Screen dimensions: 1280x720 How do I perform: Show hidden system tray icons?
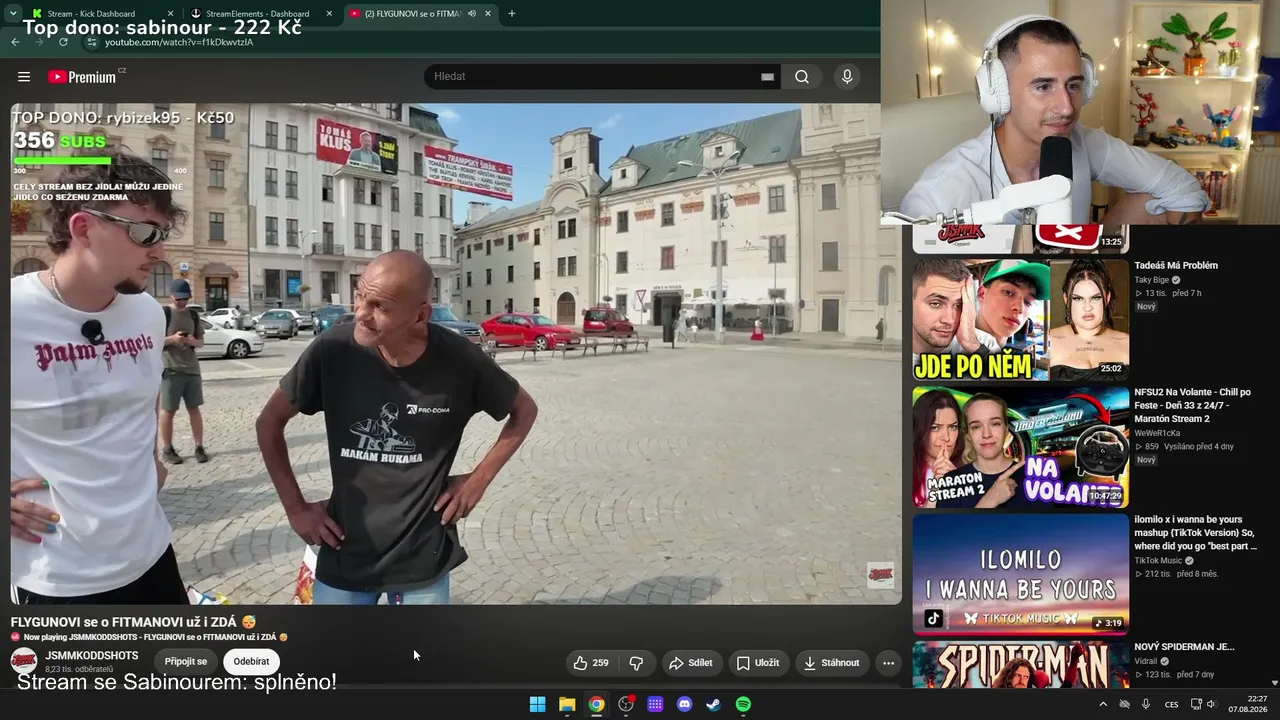1103,704
